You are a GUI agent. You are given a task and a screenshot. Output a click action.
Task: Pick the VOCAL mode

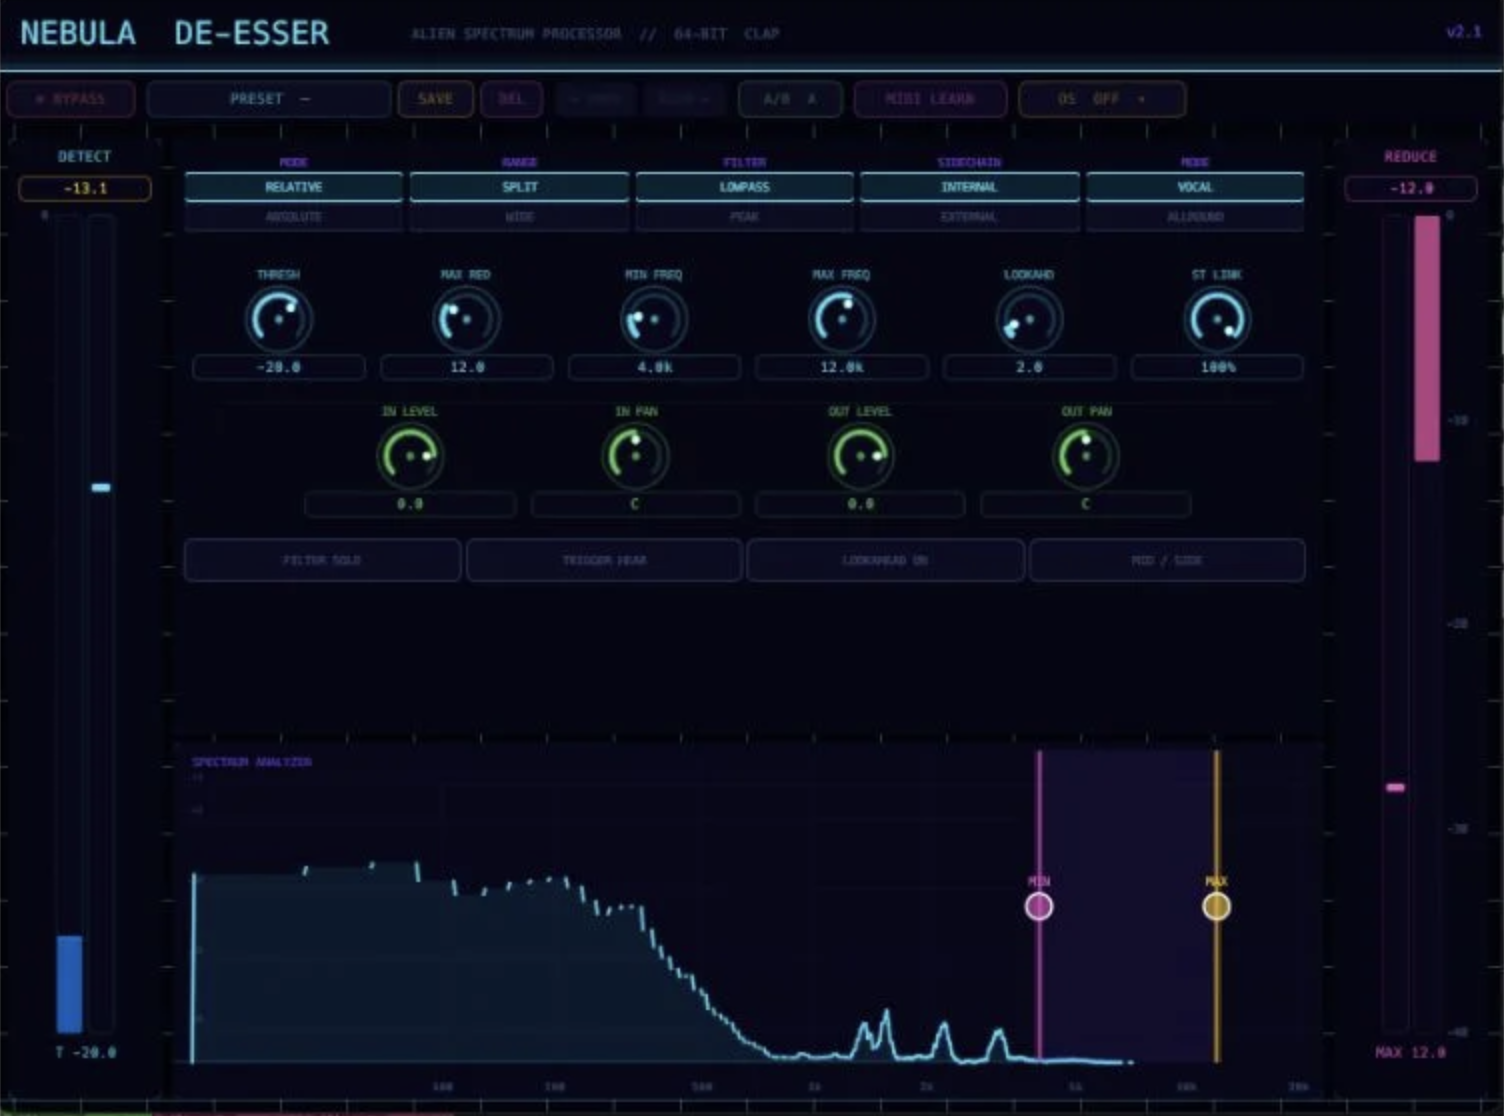1195,187
